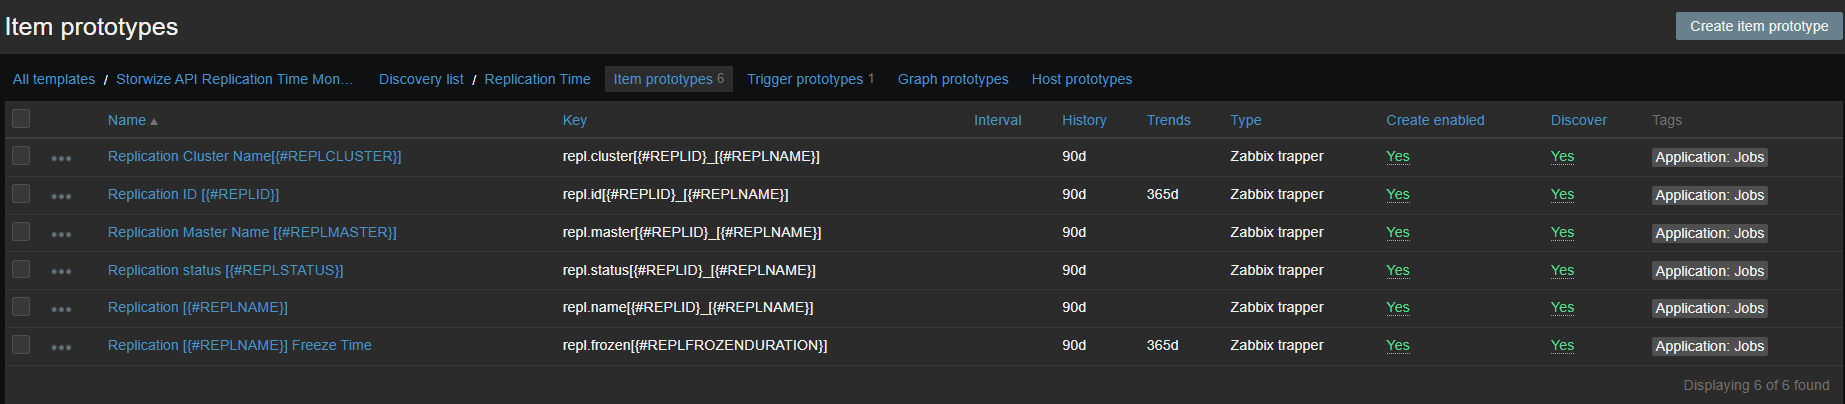Open three-dot menu for Replication Cluster Name row
This screenshot has height=404, width=1845.
point(61,158)
